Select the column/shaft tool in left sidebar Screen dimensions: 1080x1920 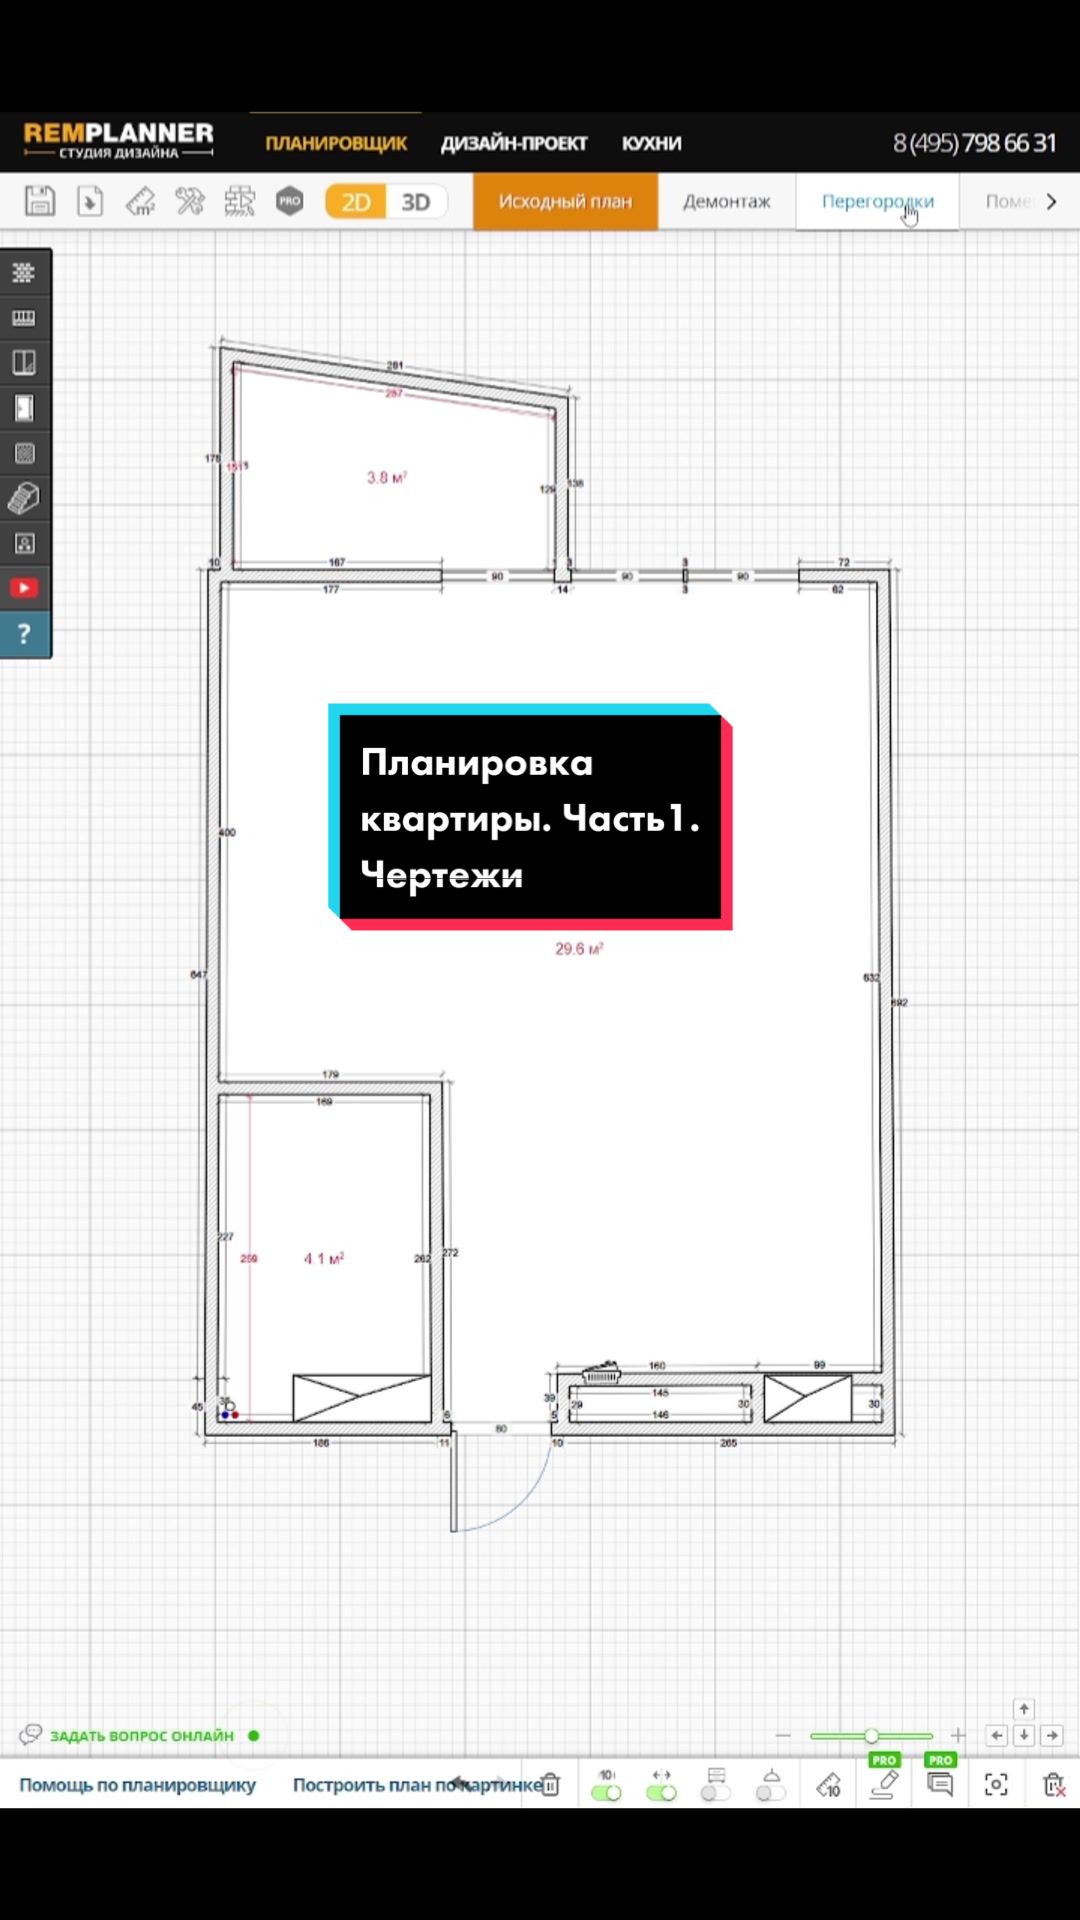pos(24,453)
